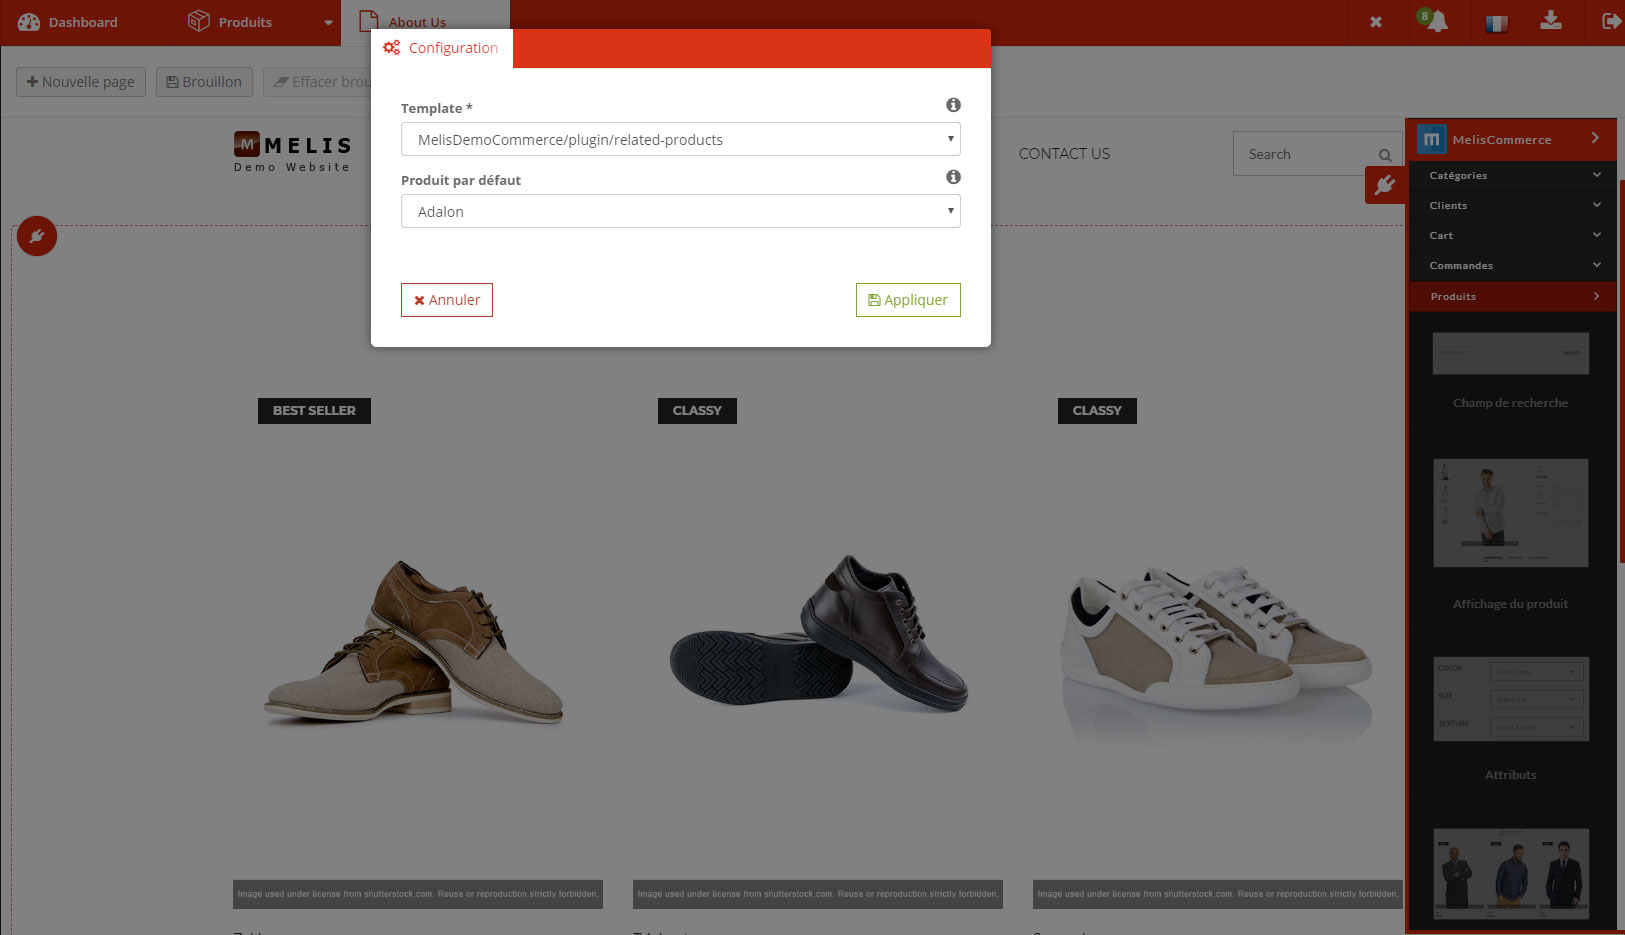Toggle the plugins sidebar plug button
This screenshot has height=935, width=1625.
pyautogui.click(x=1385, y=185)
